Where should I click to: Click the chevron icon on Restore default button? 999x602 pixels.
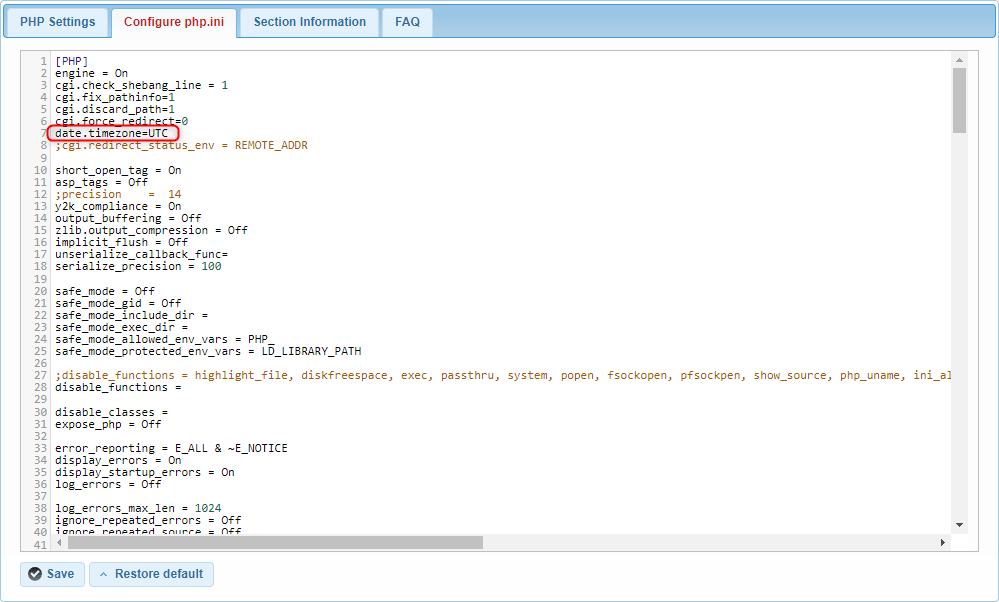[104, 574]
